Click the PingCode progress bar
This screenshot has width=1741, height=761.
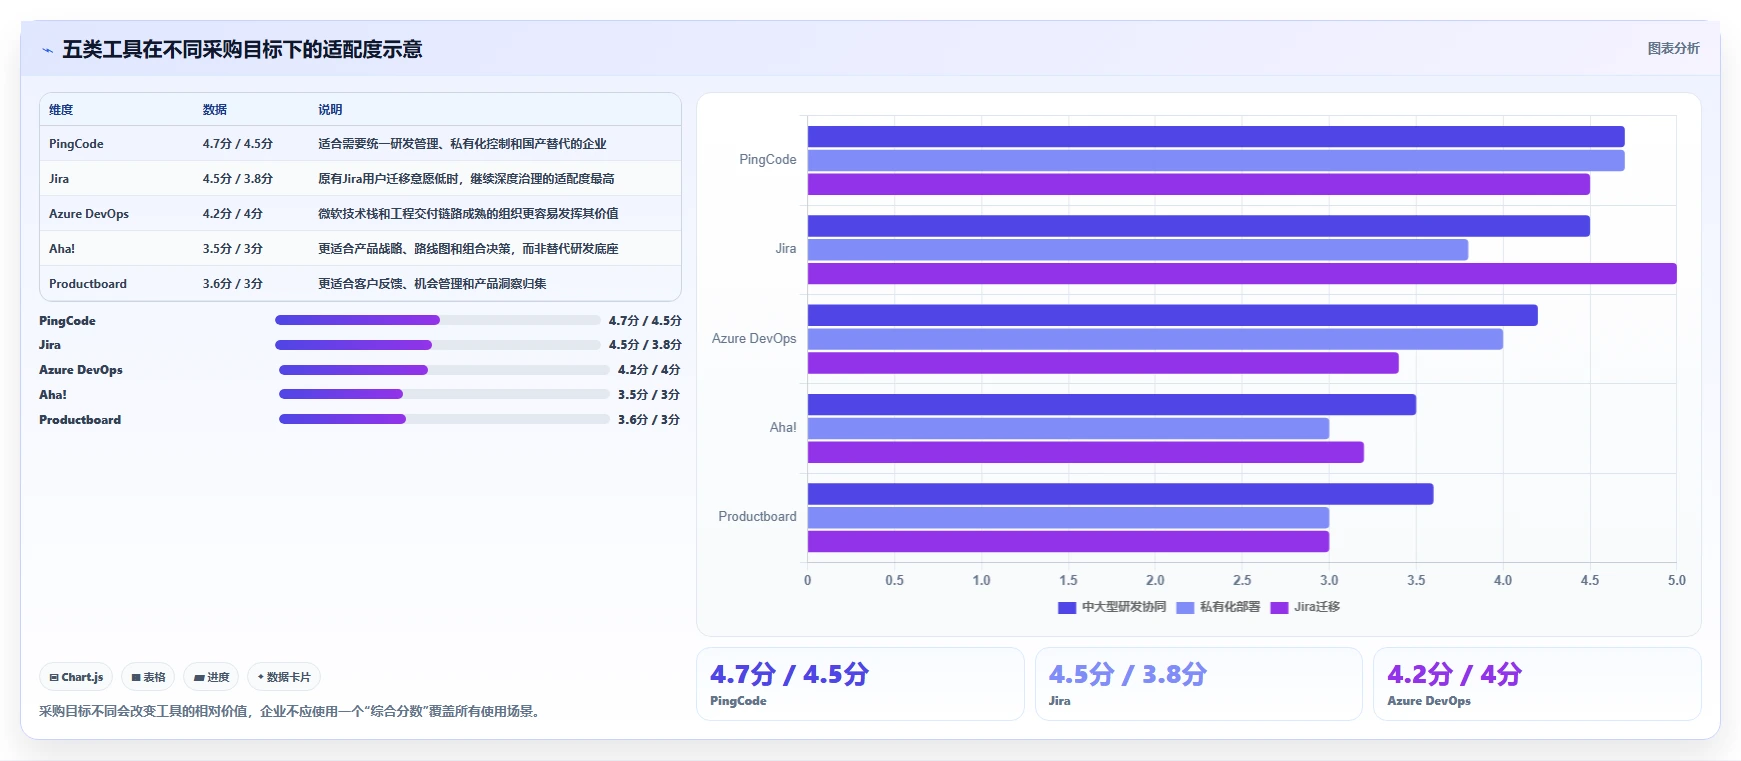[437, 320]
